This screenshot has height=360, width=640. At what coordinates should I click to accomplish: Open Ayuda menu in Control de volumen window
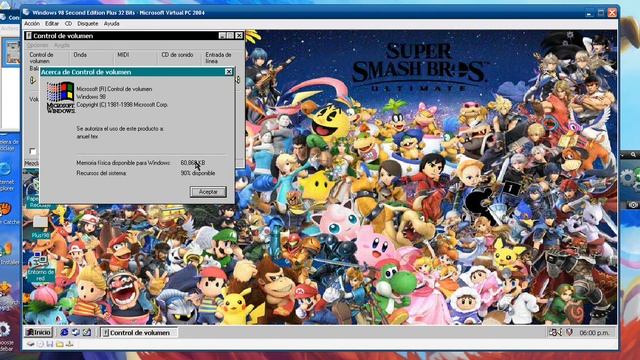click(62, 45)
